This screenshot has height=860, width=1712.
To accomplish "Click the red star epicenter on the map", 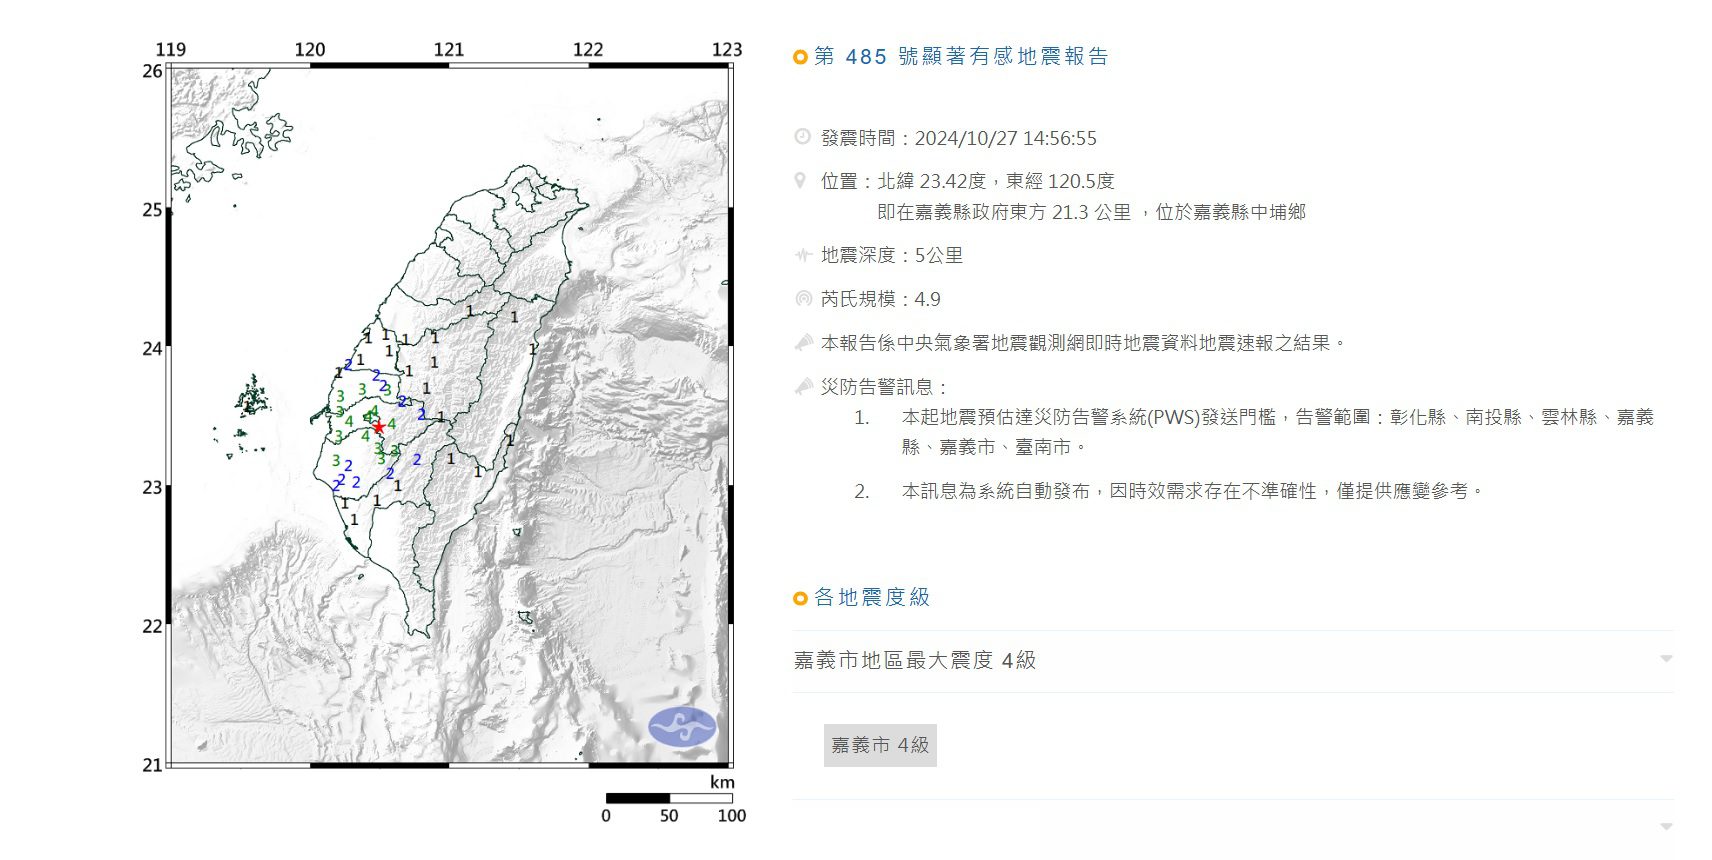I will [x=379, y=427].
